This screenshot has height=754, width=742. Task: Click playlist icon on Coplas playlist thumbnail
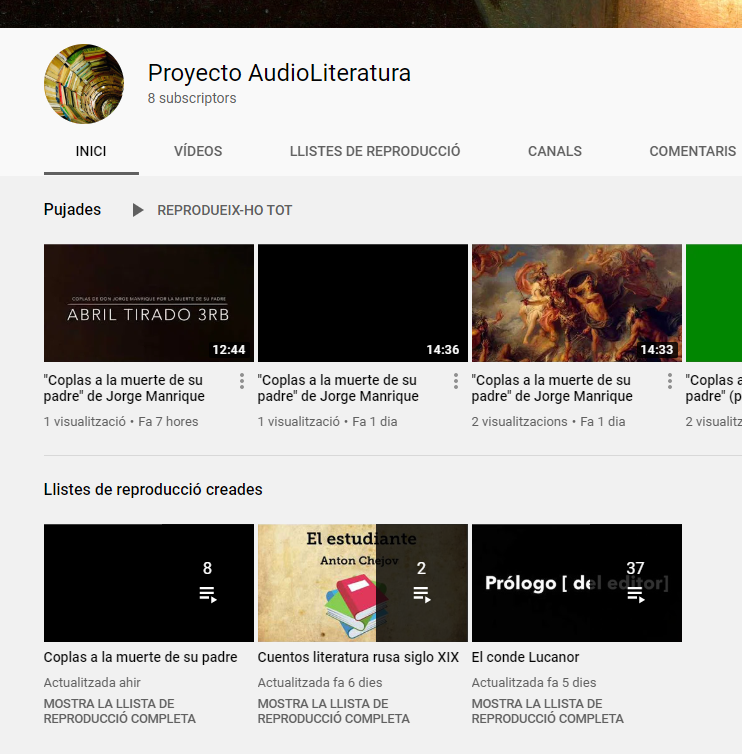[x=207, y=595]
